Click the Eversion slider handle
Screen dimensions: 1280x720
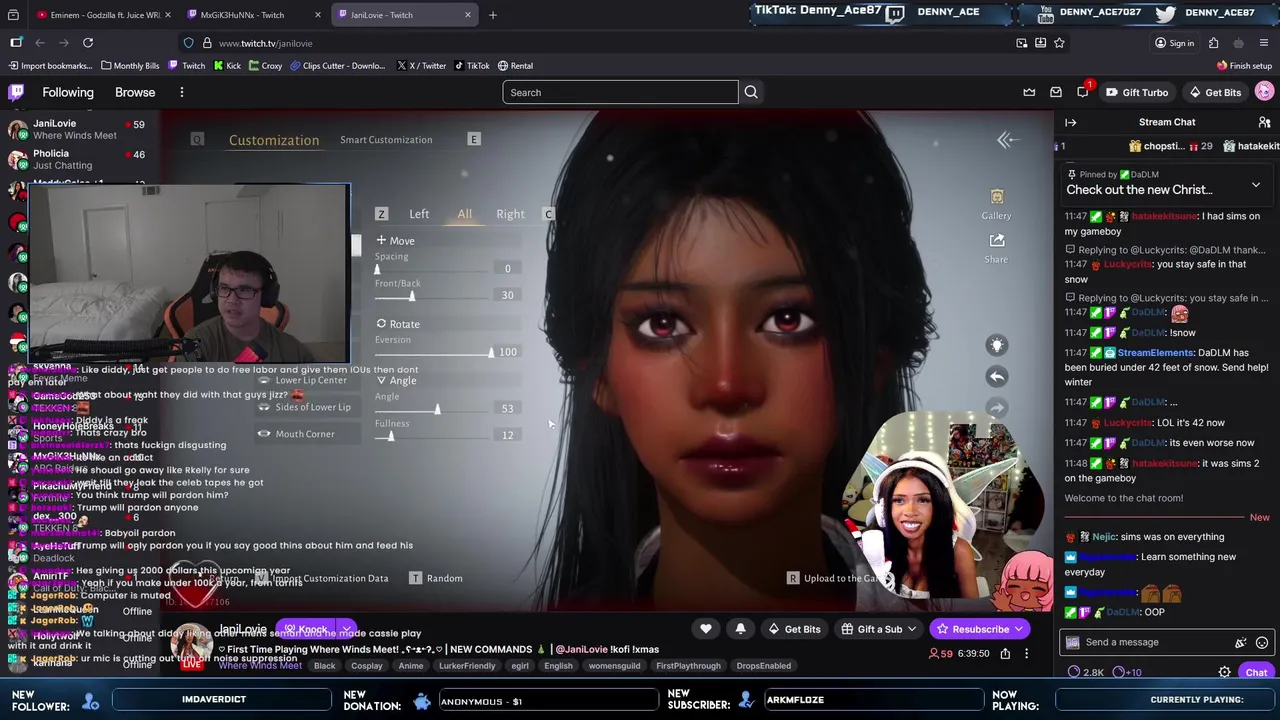click(491, 352)
